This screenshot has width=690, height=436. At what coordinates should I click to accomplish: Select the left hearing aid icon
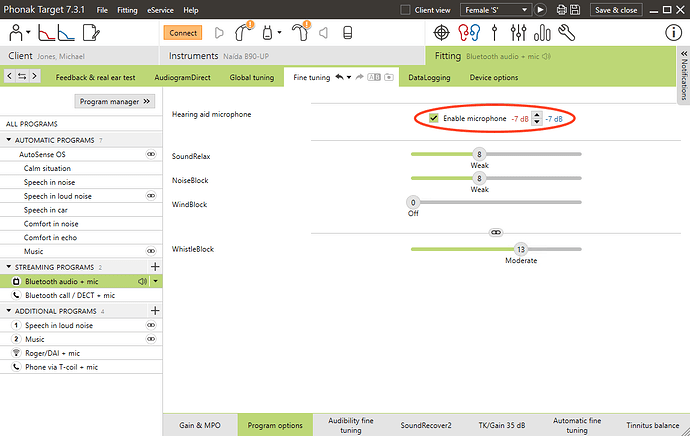coord(242,32)
